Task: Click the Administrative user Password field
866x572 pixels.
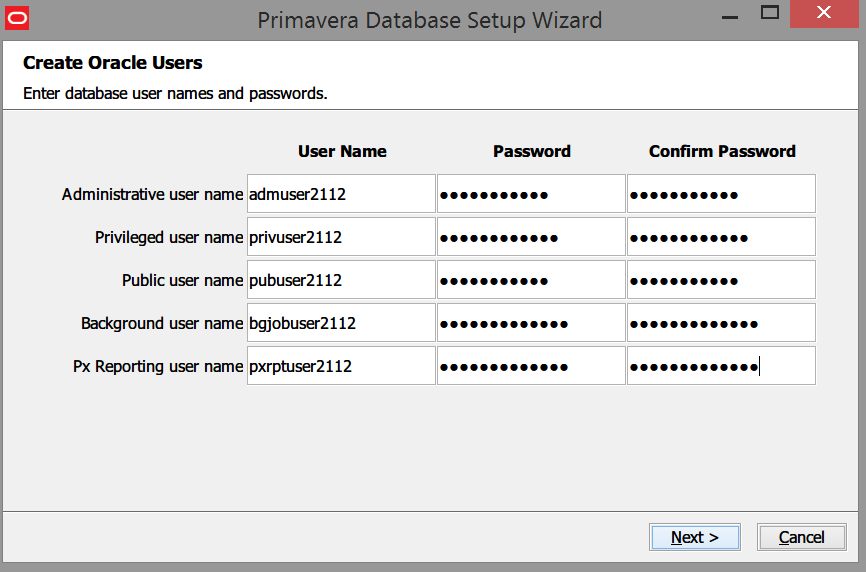Action: tap(531, 194)
